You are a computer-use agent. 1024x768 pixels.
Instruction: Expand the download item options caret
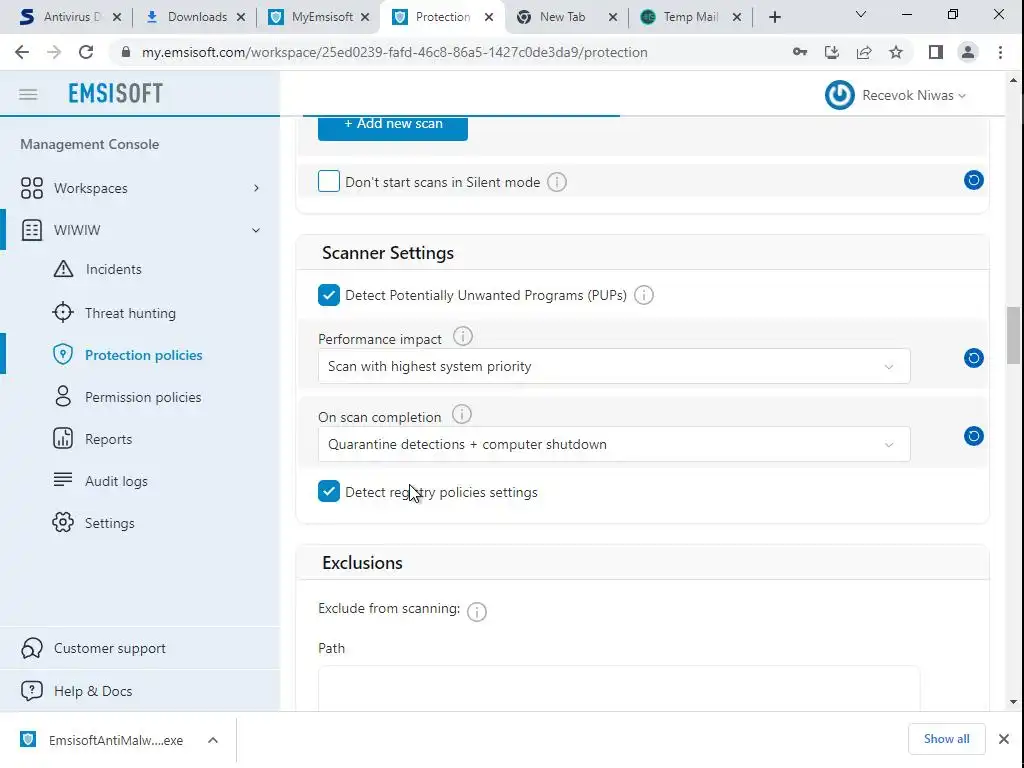point(213,740)
